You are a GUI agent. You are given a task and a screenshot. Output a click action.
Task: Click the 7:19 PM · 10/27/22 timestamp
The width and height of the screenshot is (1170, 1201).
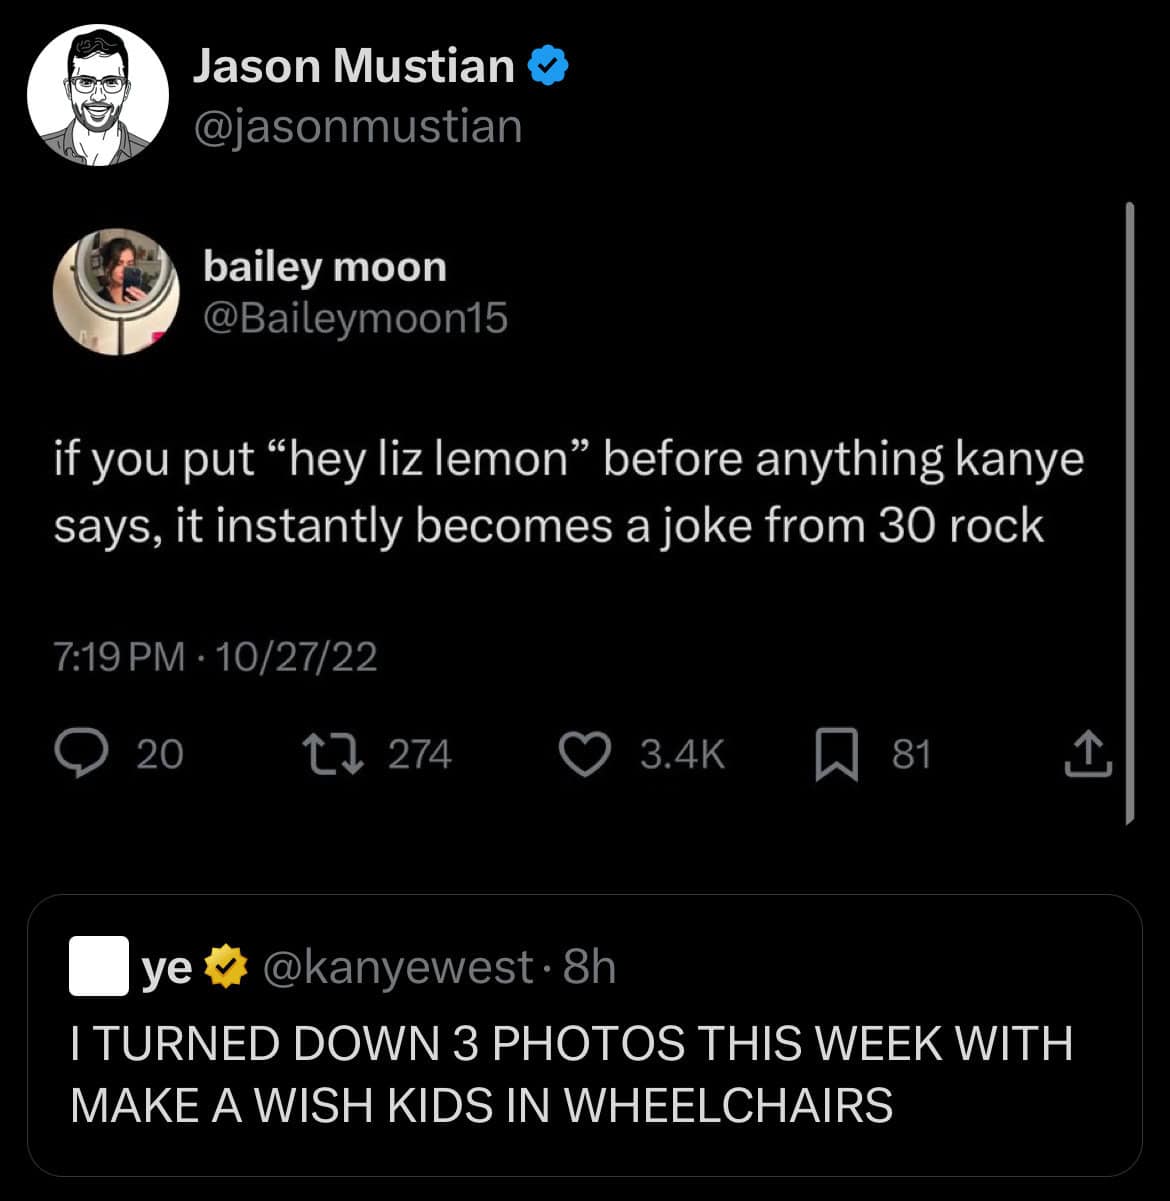pos(216,657)
